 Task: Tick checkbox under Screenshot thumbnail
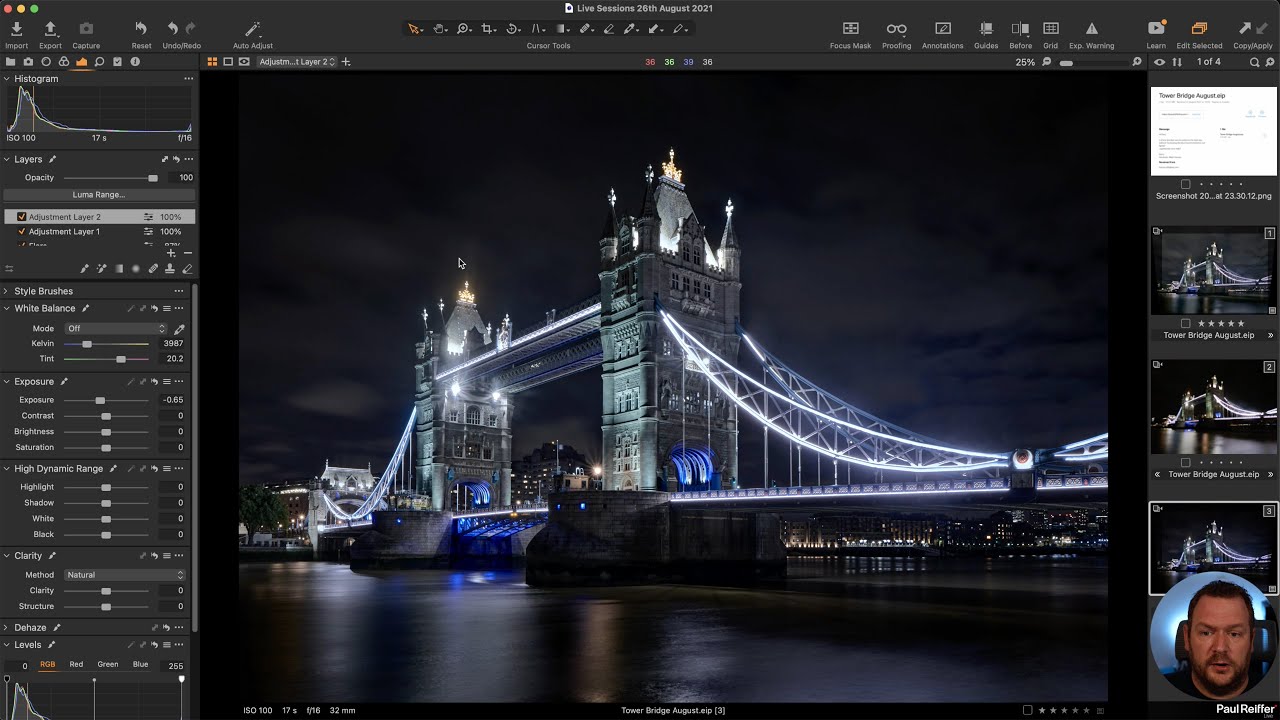pyautogui.click(x=1185, y=184)
